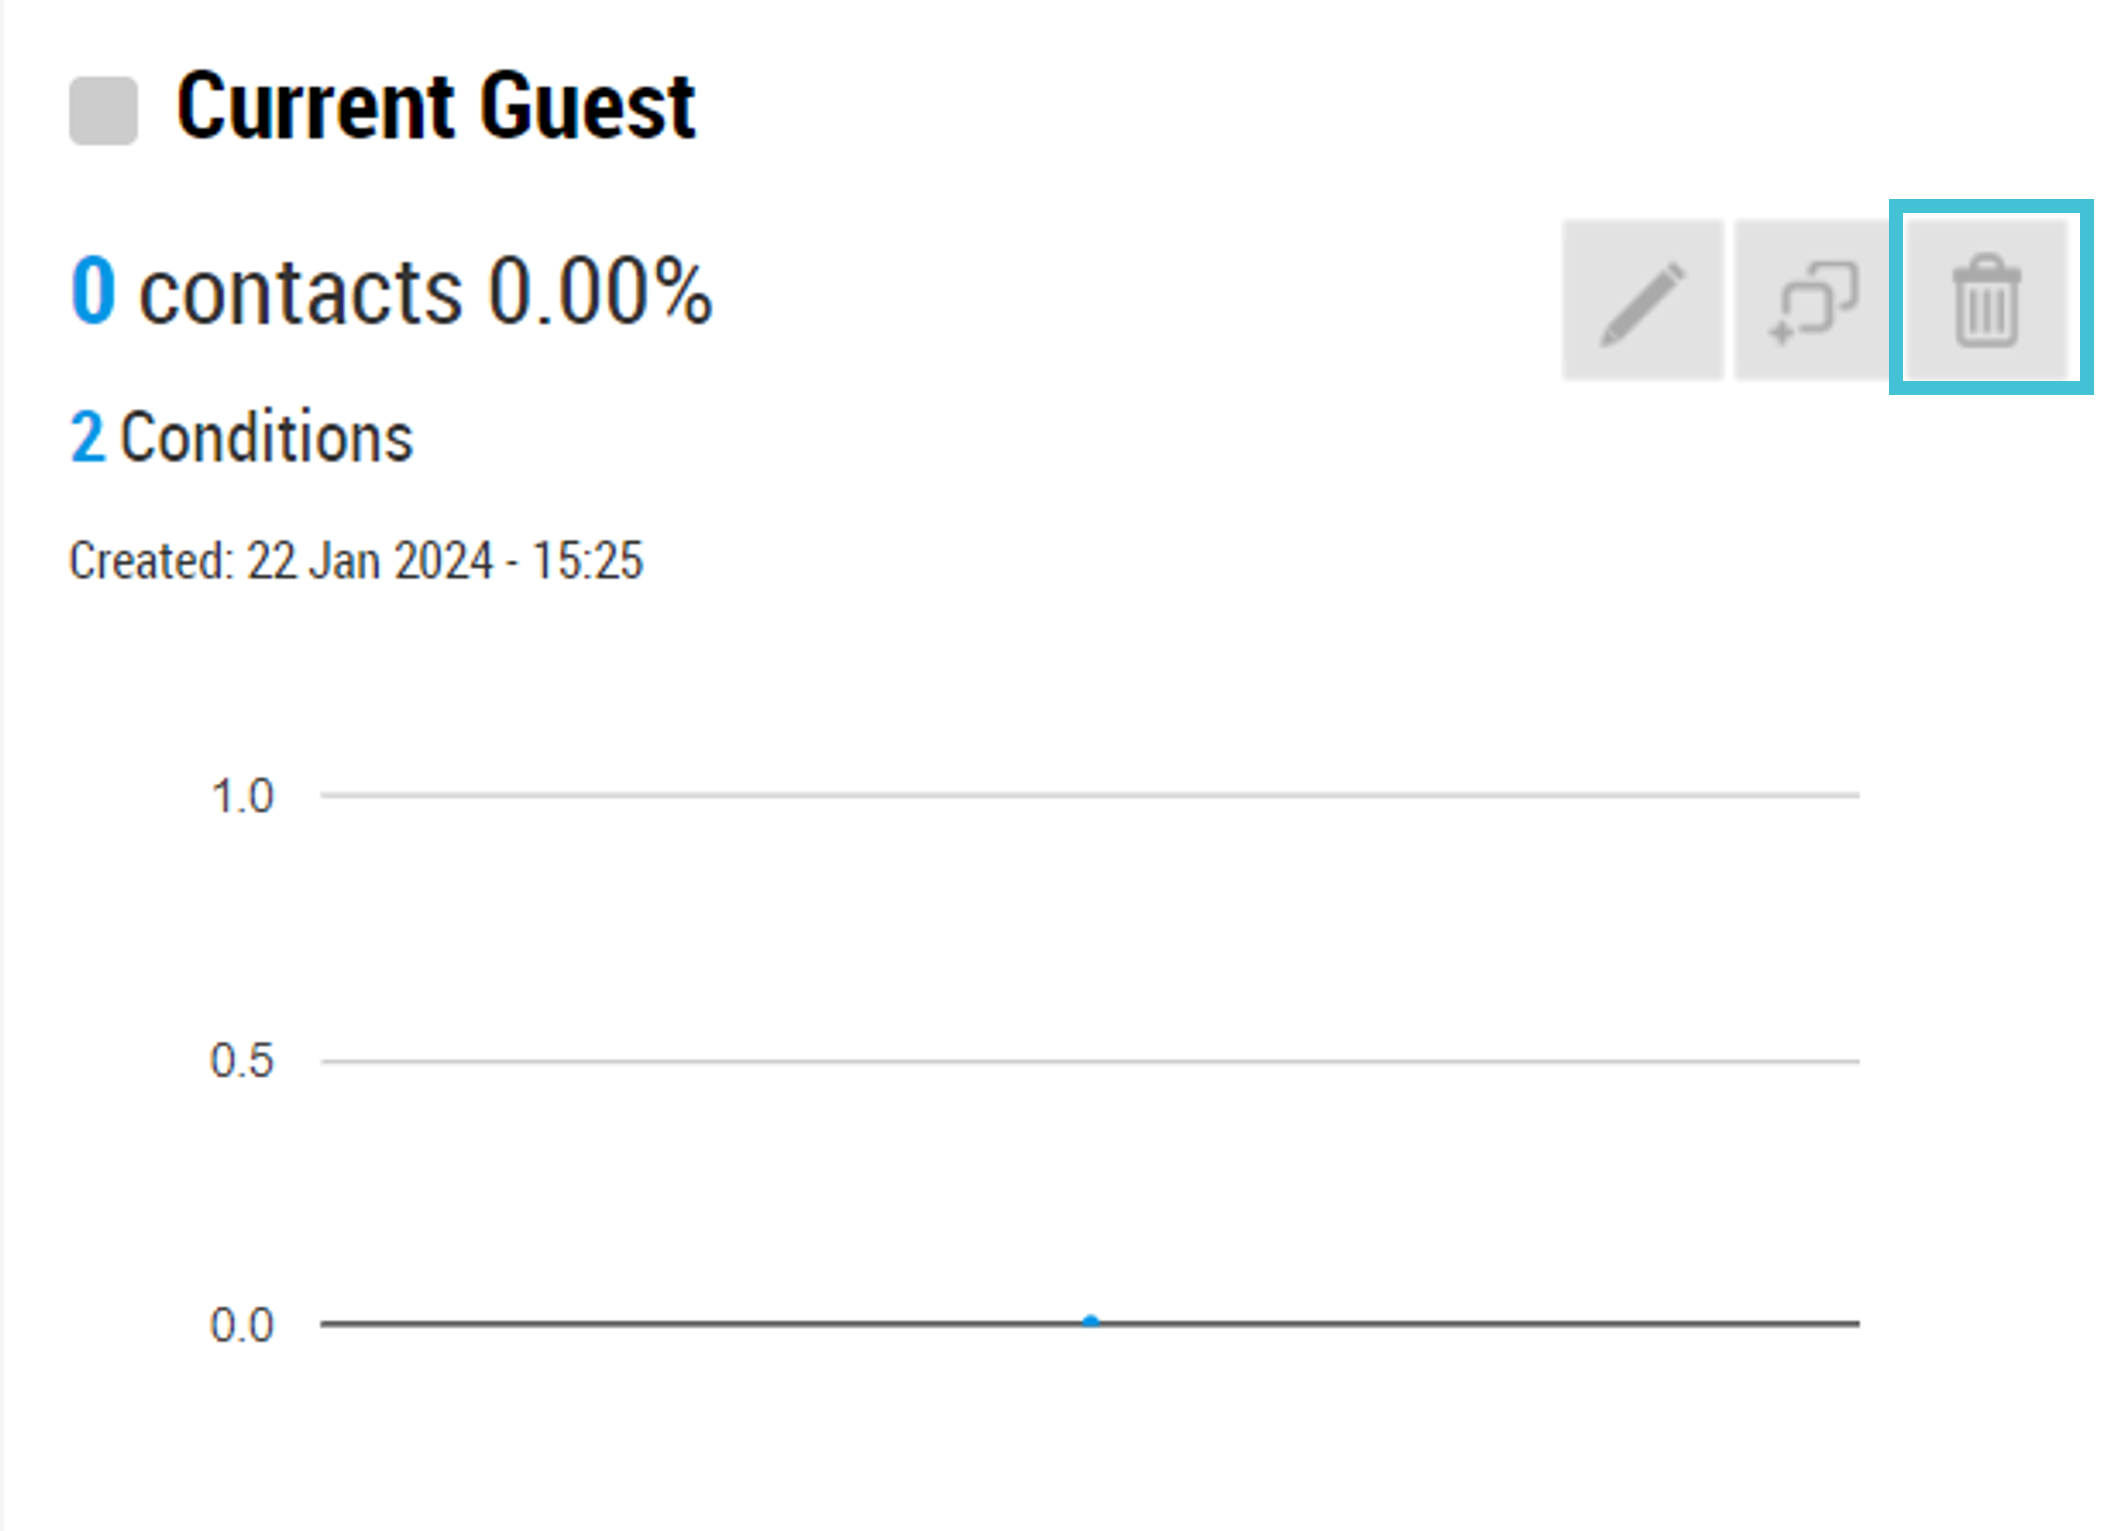The height and width of the screenshot is (1531, 2104).
Task: Open the Current Guest segment title
Action: 436,106
